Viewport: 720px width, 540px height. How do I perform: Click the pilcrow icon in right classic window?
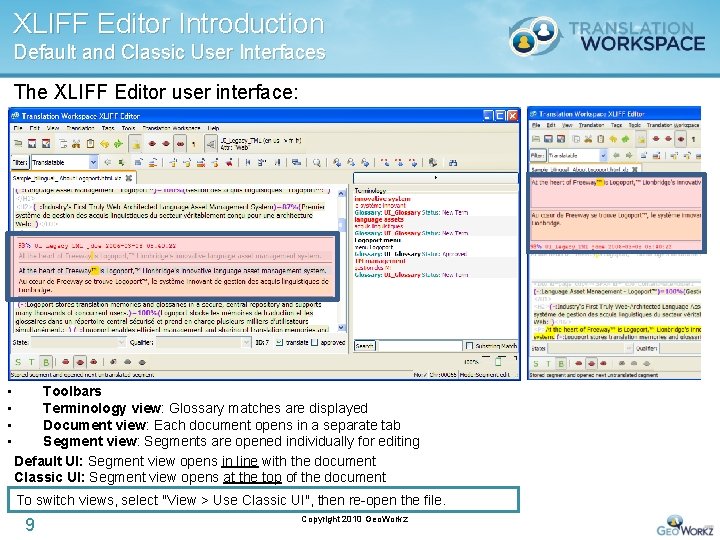coord(693,139)
